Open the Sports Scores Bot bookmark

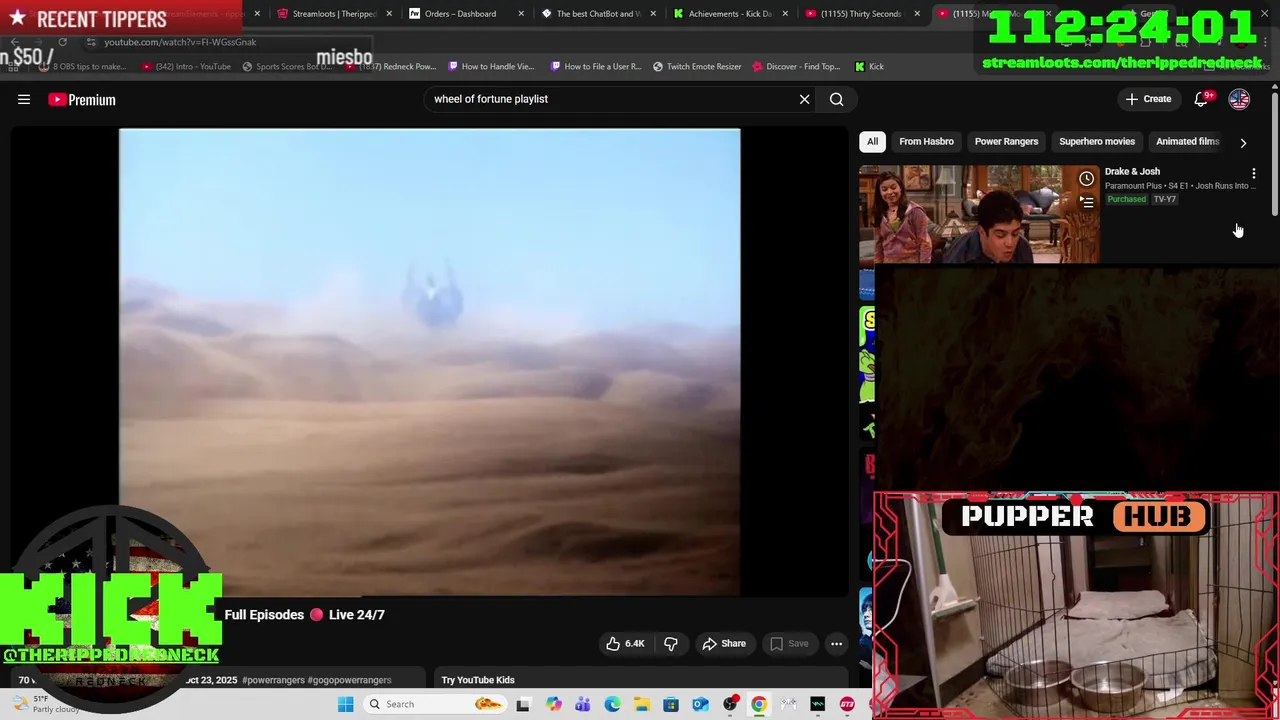287,67
